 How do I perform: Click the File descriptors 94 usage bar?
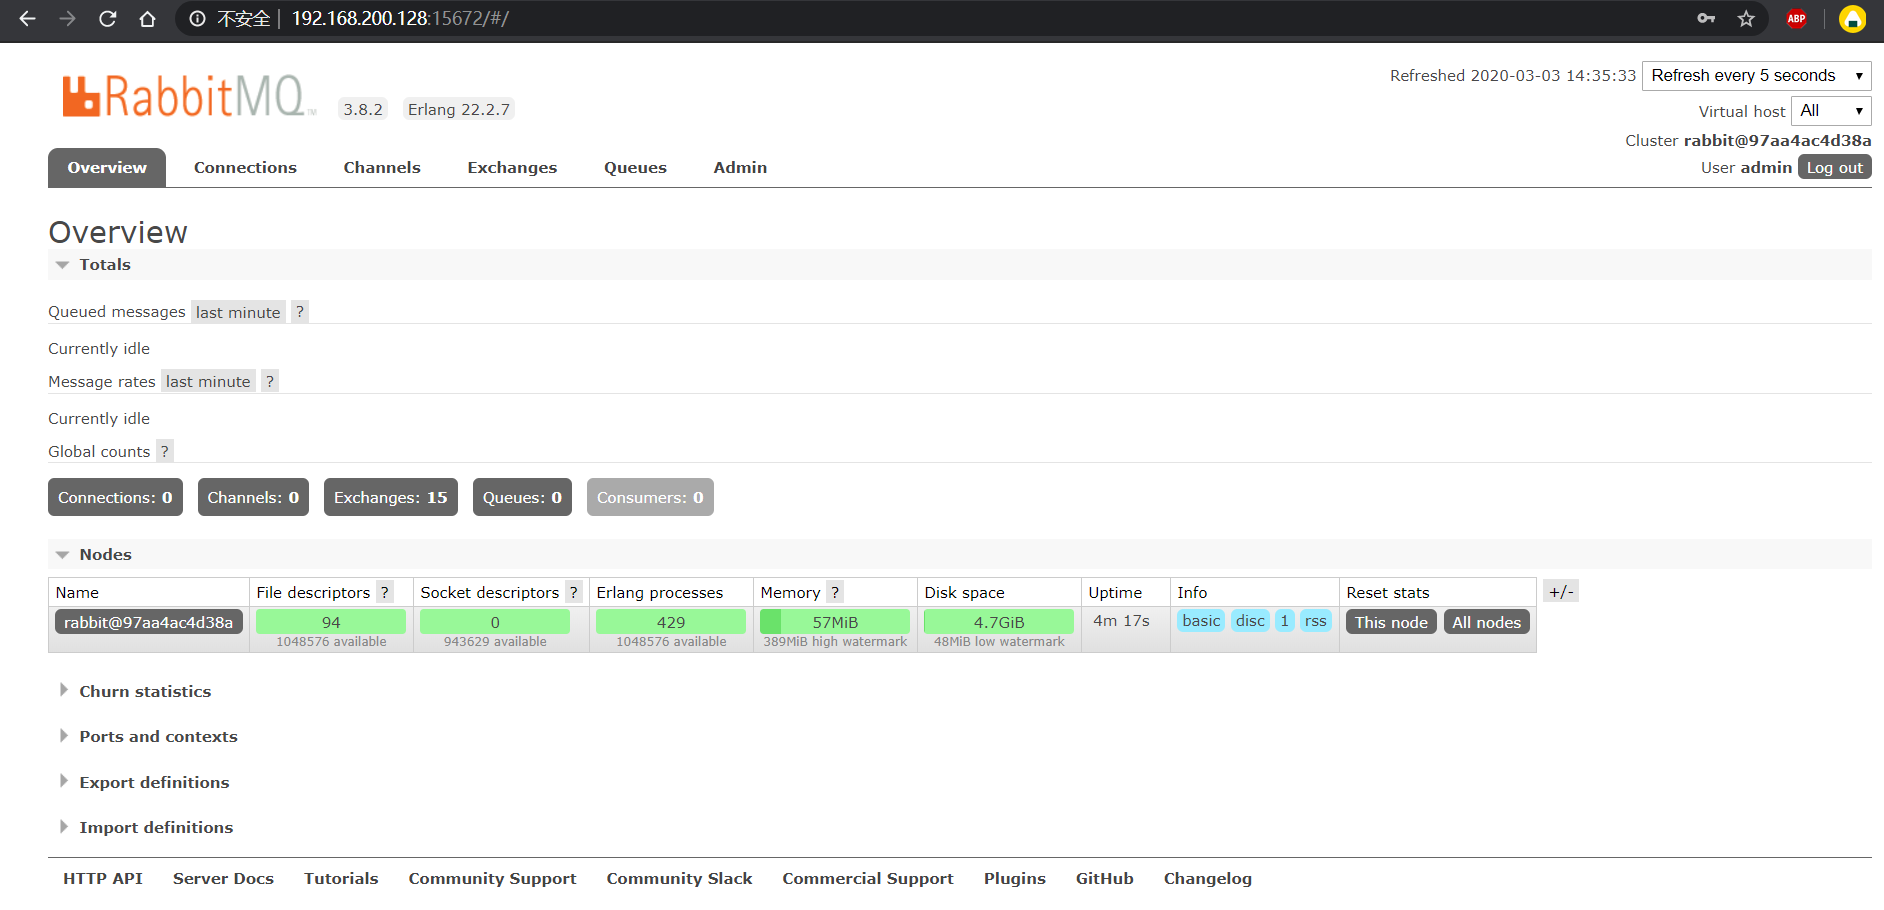331,622
